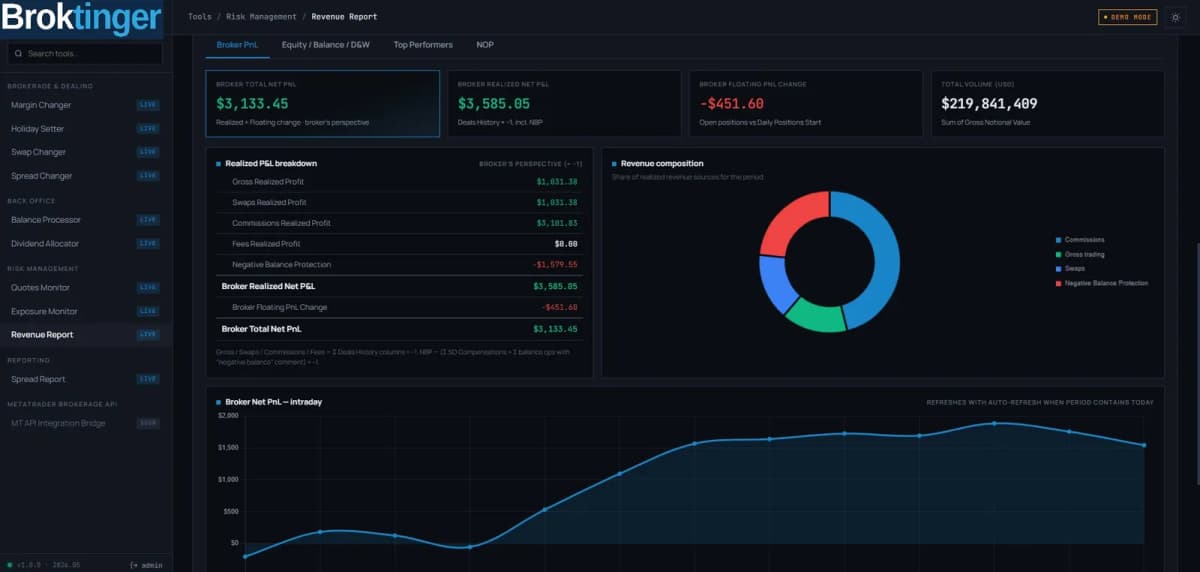This screenshot has width=1200, height=572.
Task: Focus the Search tools input field
Action: [x=85, y=53]
